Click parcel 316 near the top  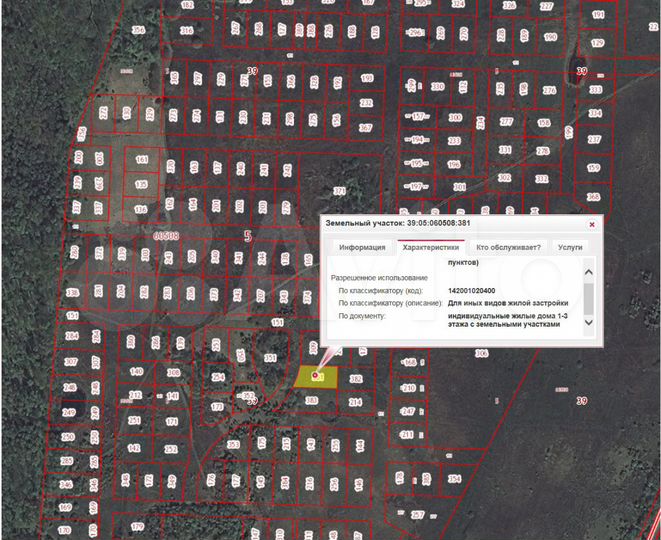pos(186,31)
